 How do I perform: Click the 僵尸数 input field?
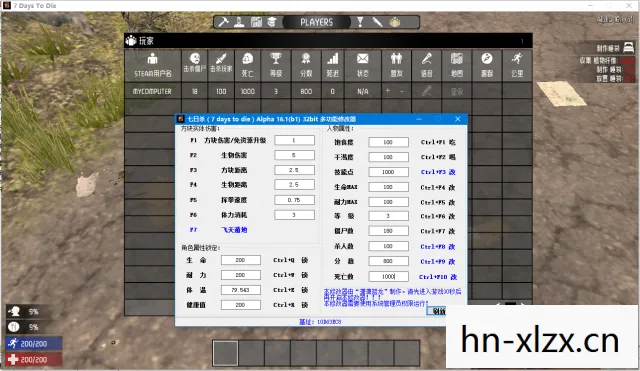[x=388, y=231]
